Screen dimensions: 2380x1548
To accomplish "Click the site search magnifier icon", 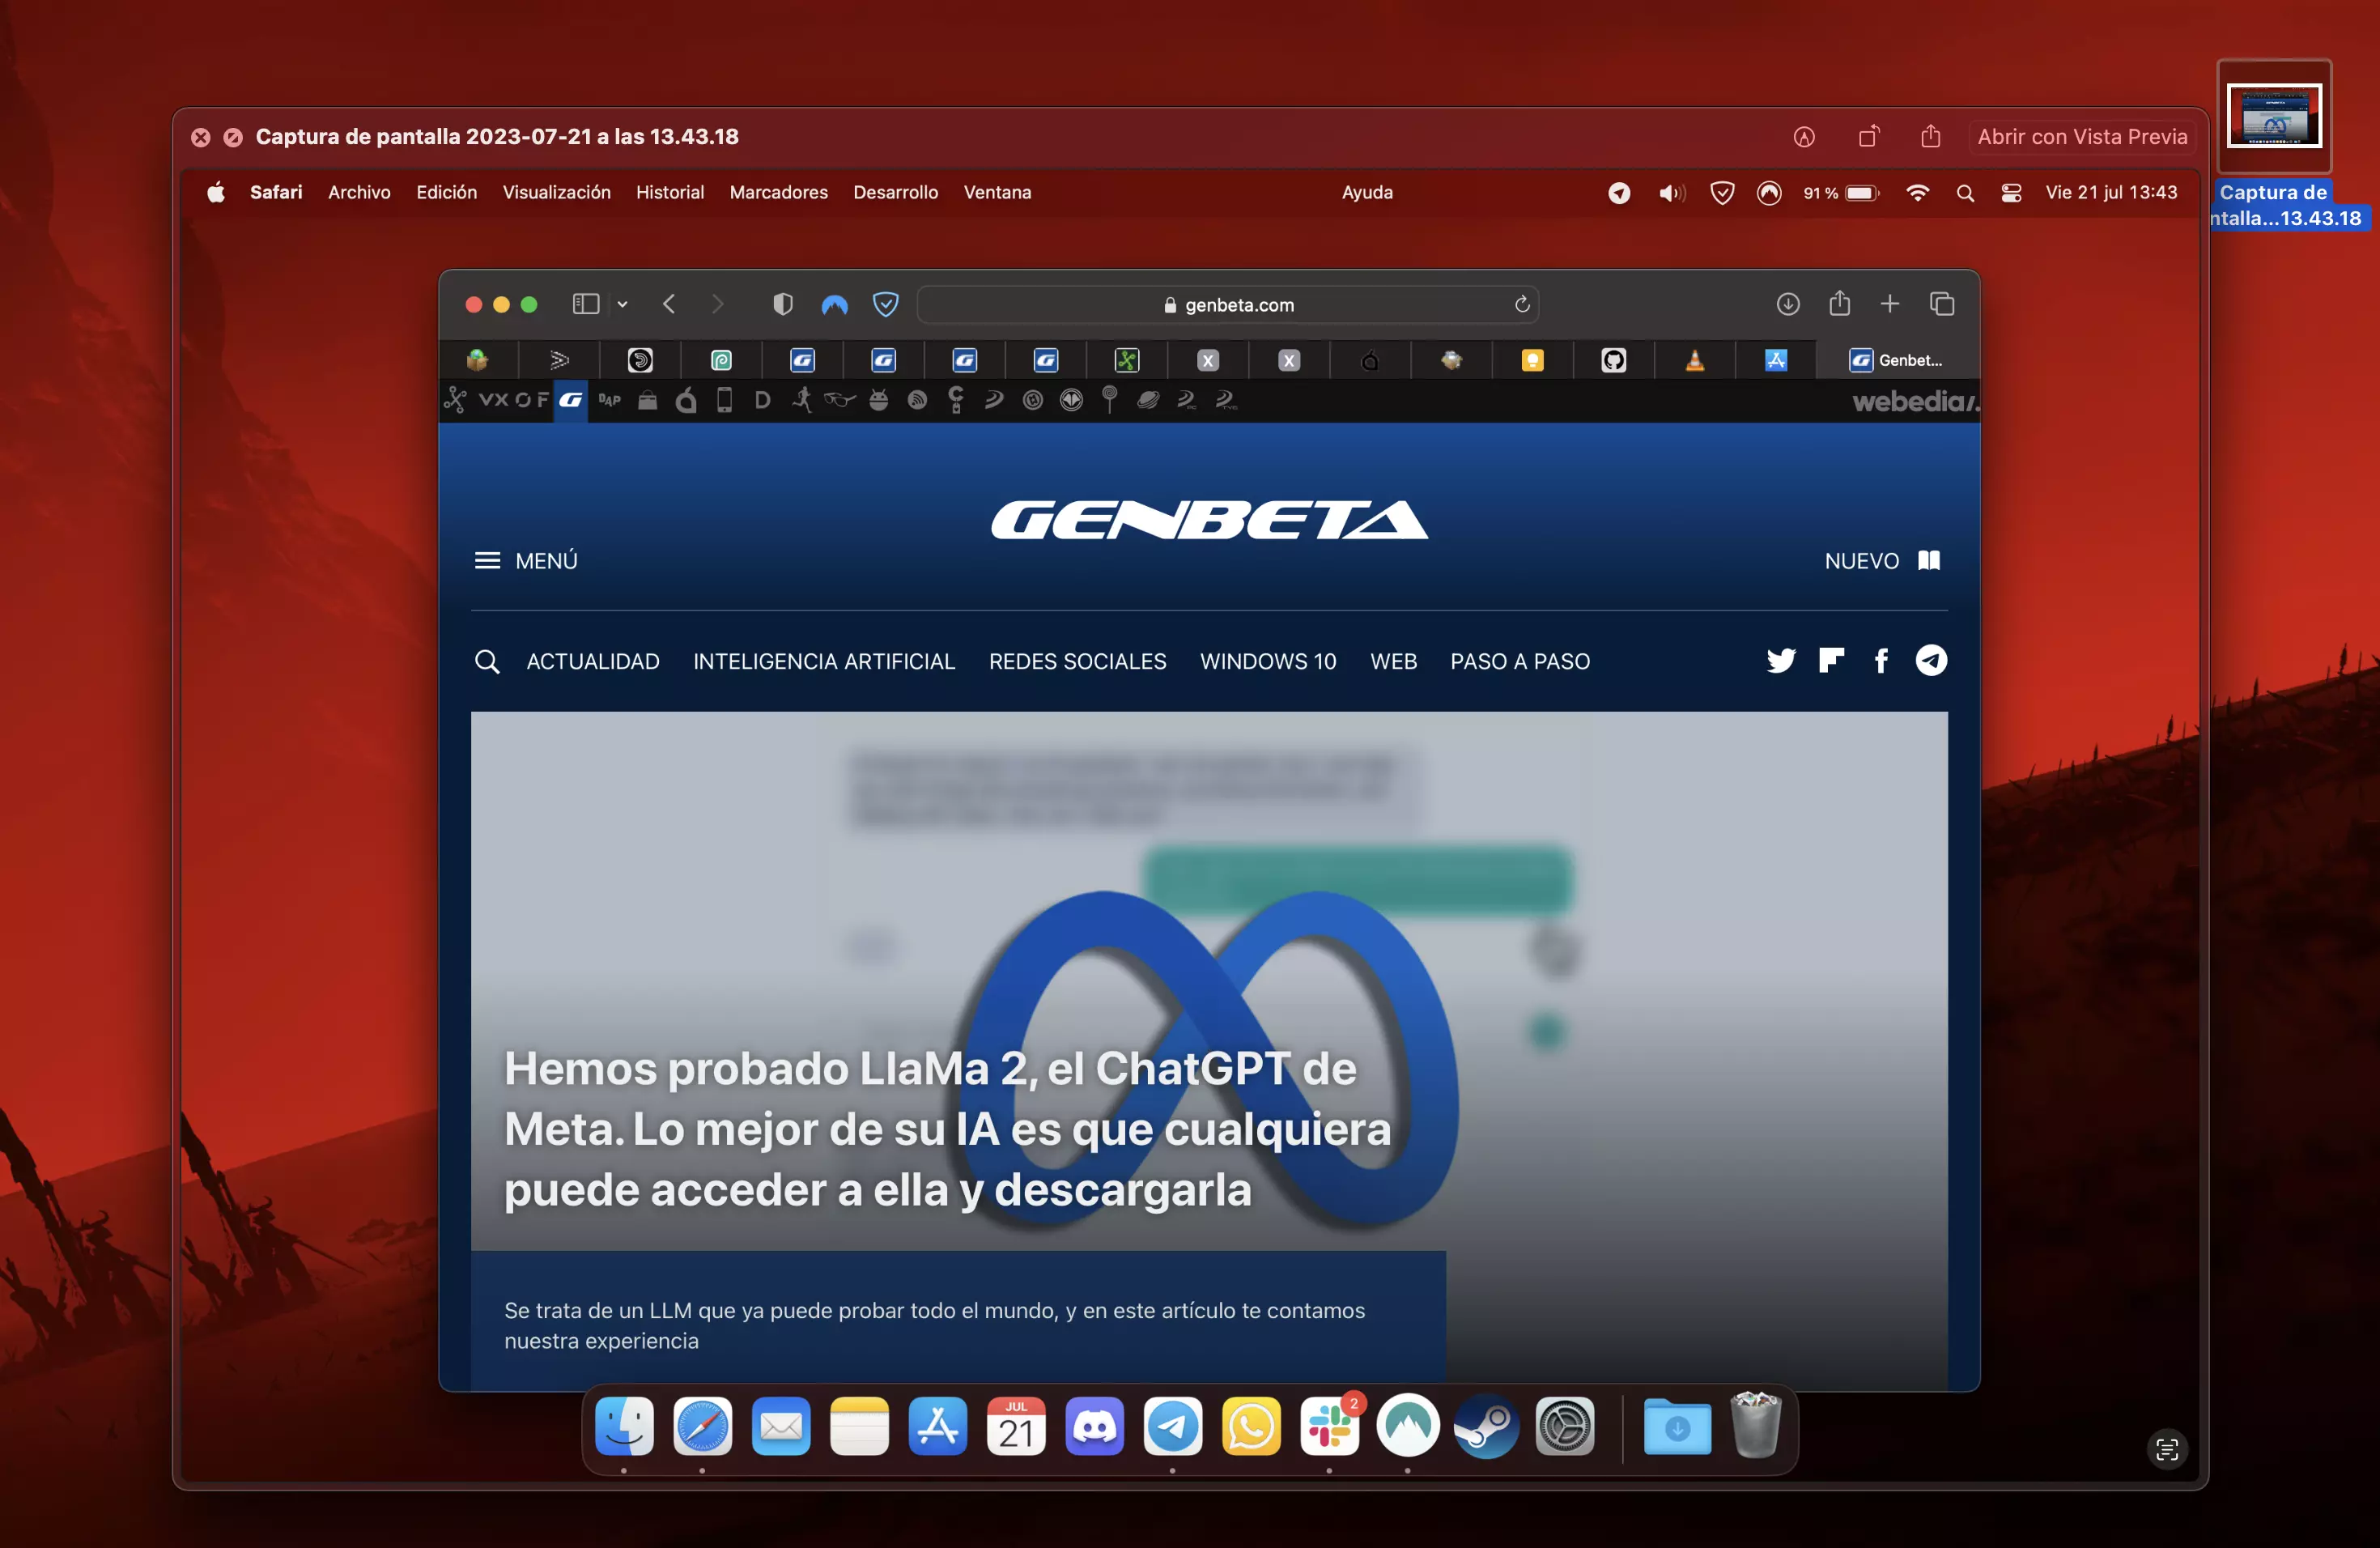I will (487, 661).
